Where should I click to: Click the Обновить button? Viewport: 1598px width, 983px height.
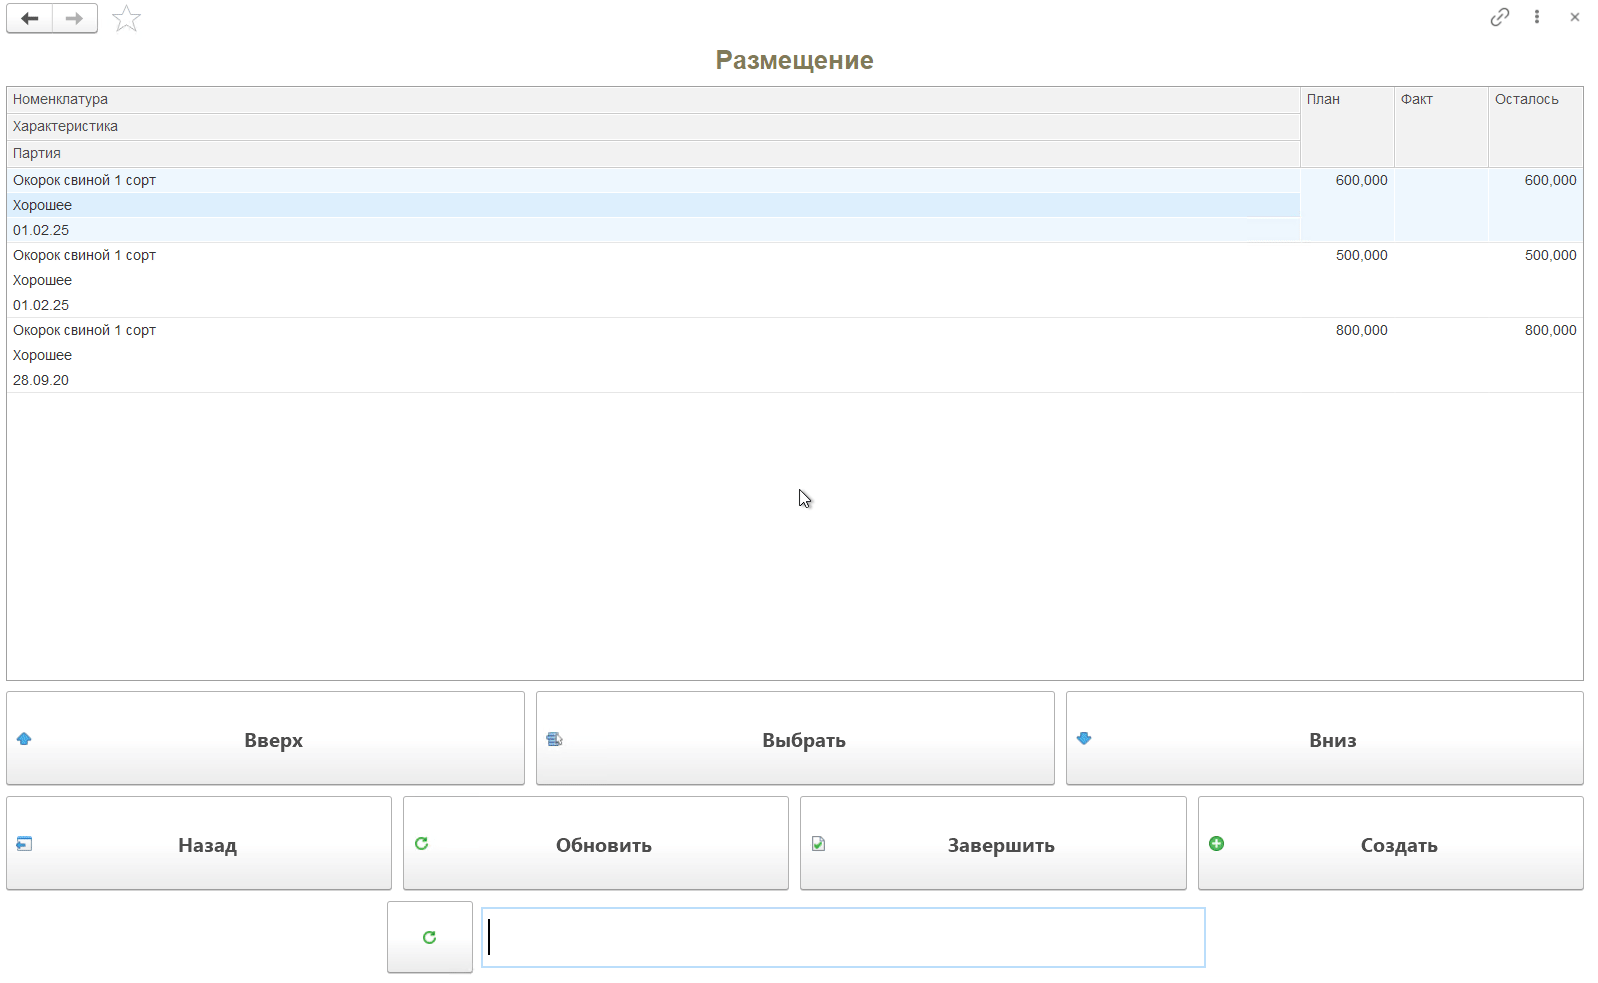point(596,844)
